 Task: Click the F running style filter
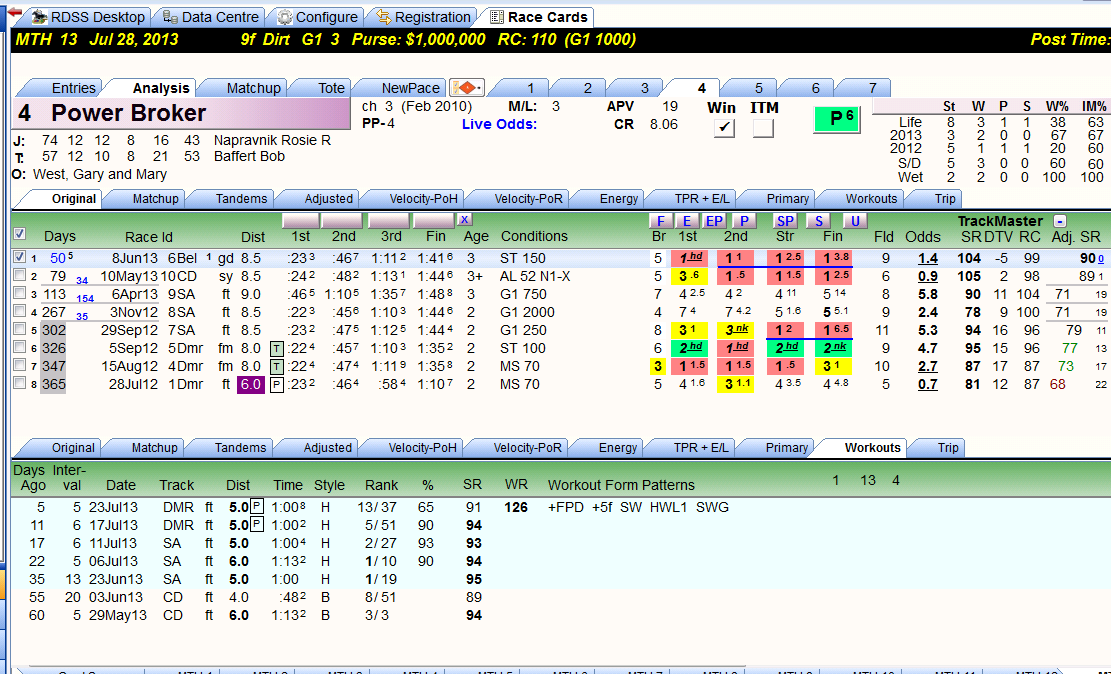[x=660, y=220]
